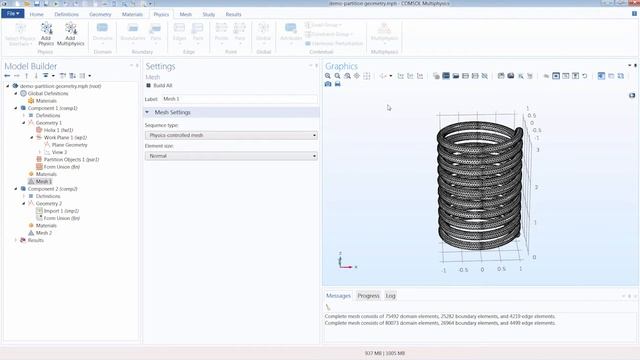The width and height of the screenshot is (640, 360).
Task: Open the Materials ribbon tab
Action: tap(132, 14)
